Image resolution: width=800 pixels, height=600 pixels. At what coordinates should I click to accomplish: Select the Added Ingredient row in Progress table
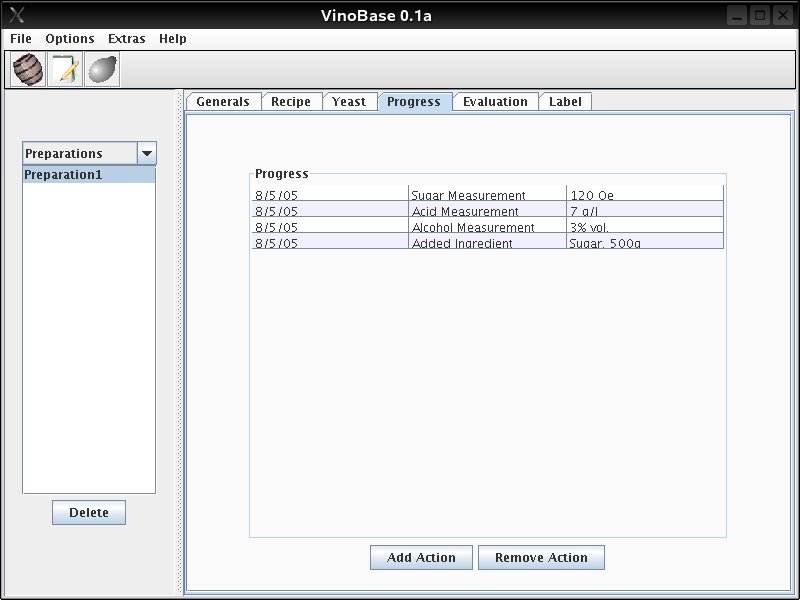click(x=487, y=242)
